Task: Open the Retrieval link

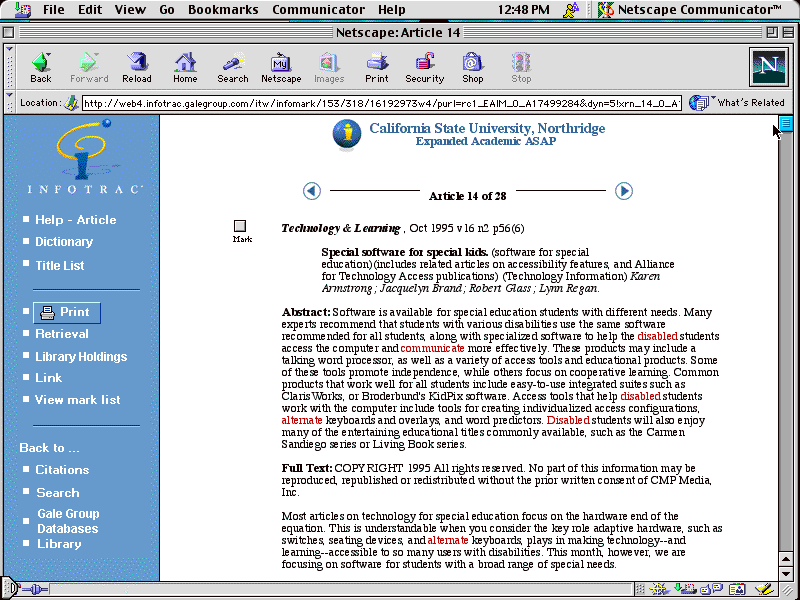Action: 62,334
